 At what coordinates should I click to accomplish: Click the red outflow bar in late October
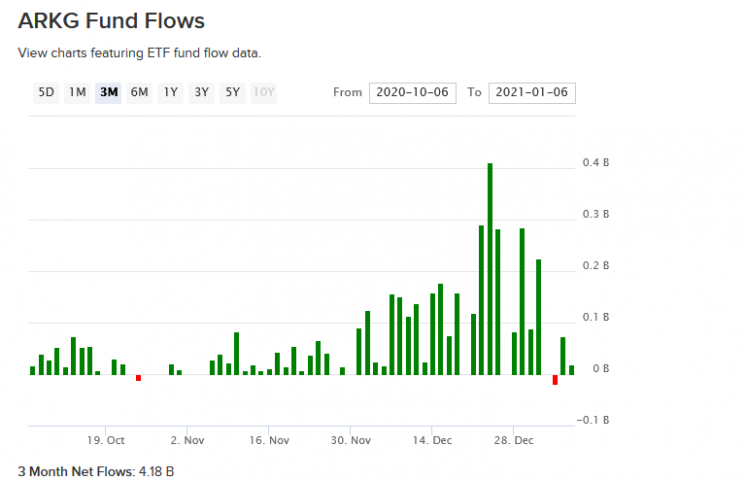point(138,378)
